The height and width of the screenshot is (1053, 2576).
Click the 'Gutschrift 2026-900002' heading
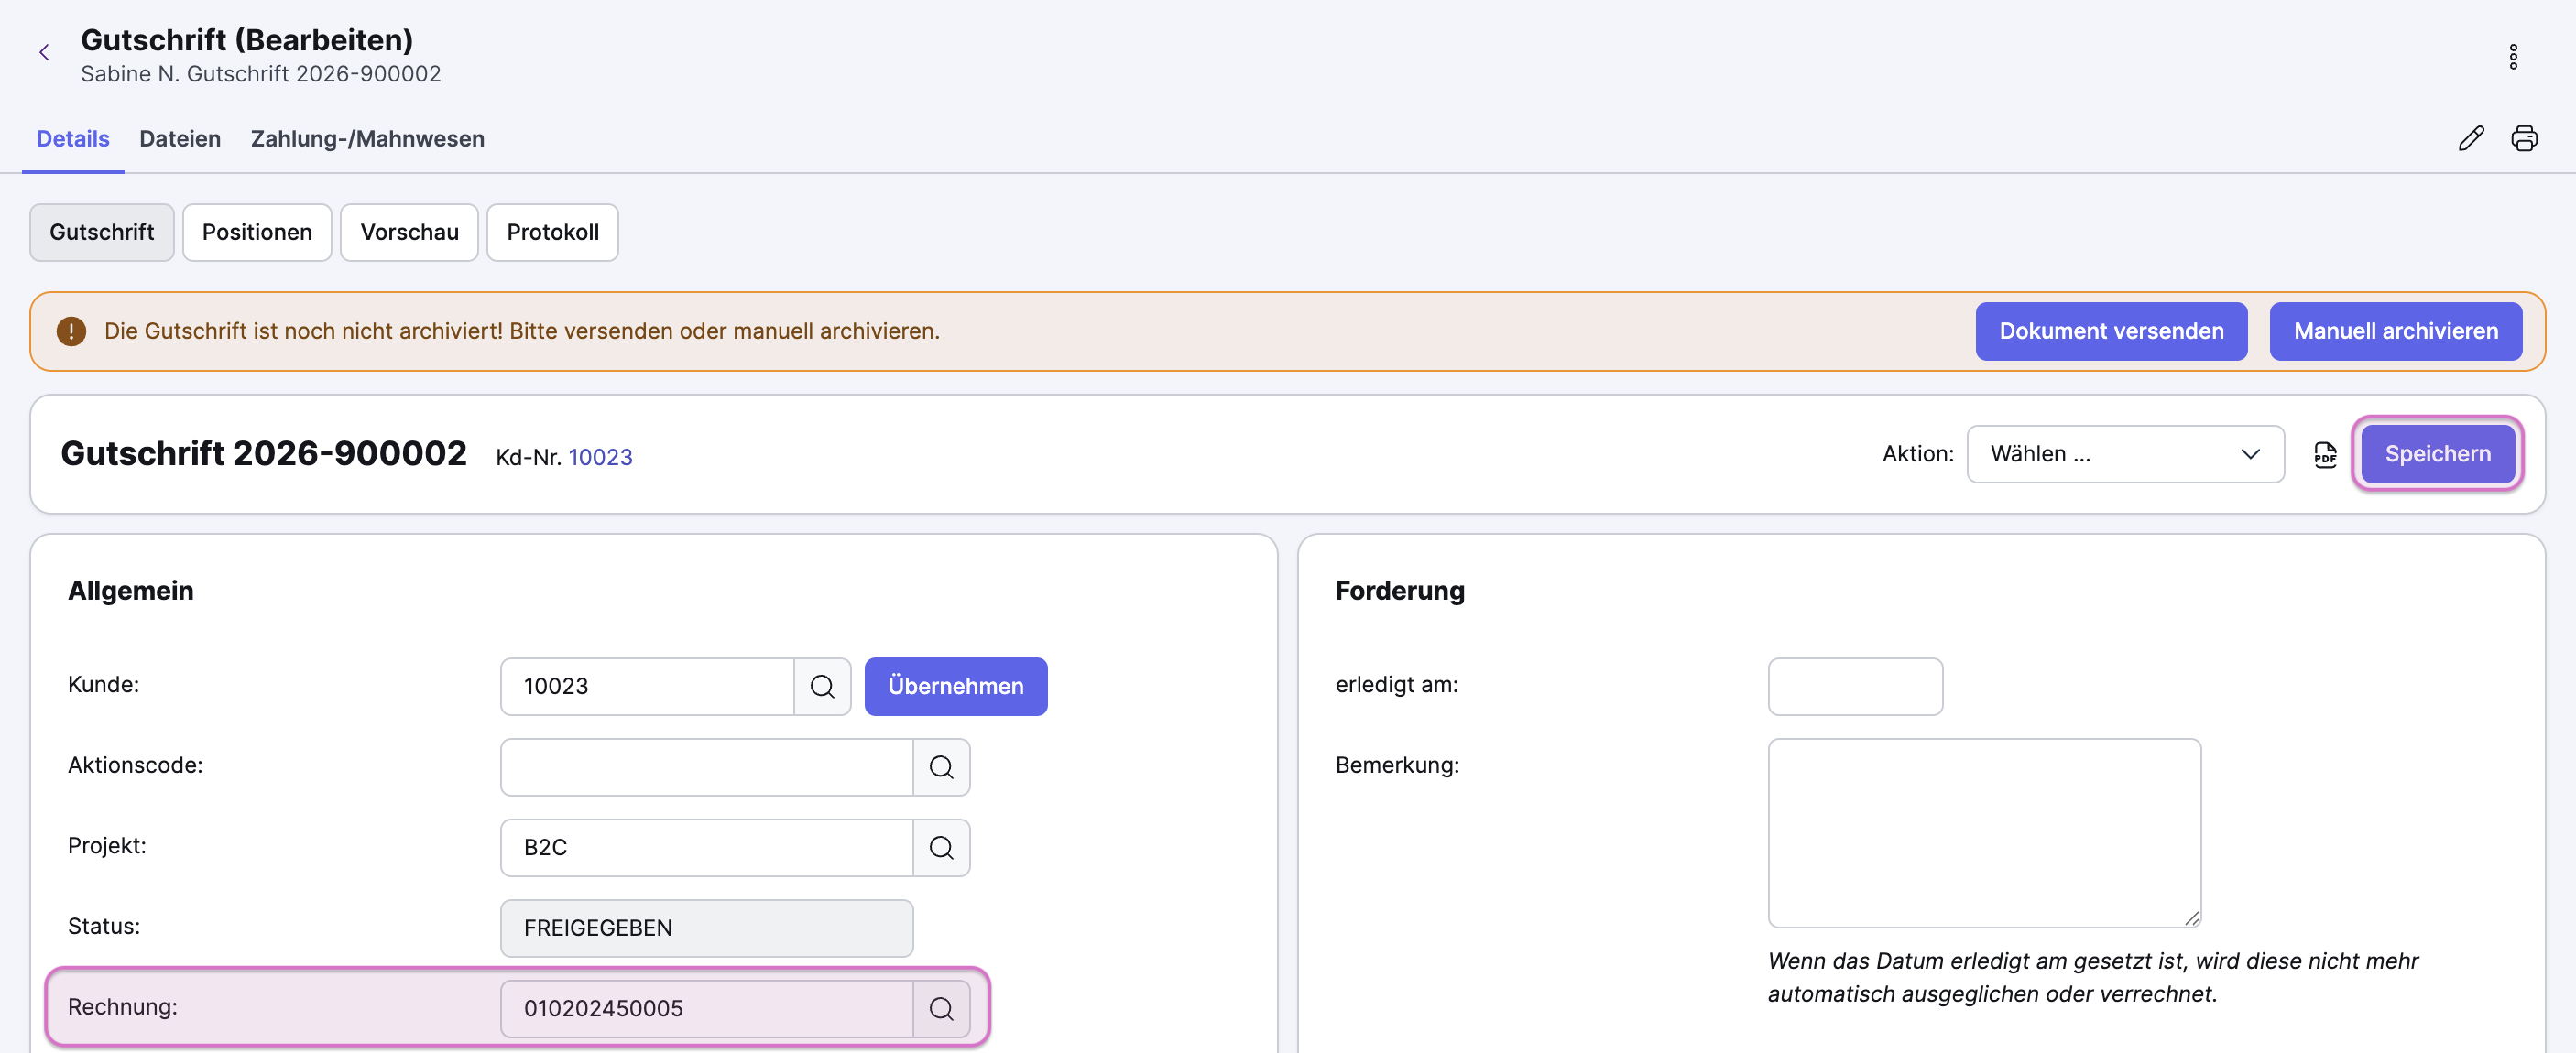coord(264,453)
